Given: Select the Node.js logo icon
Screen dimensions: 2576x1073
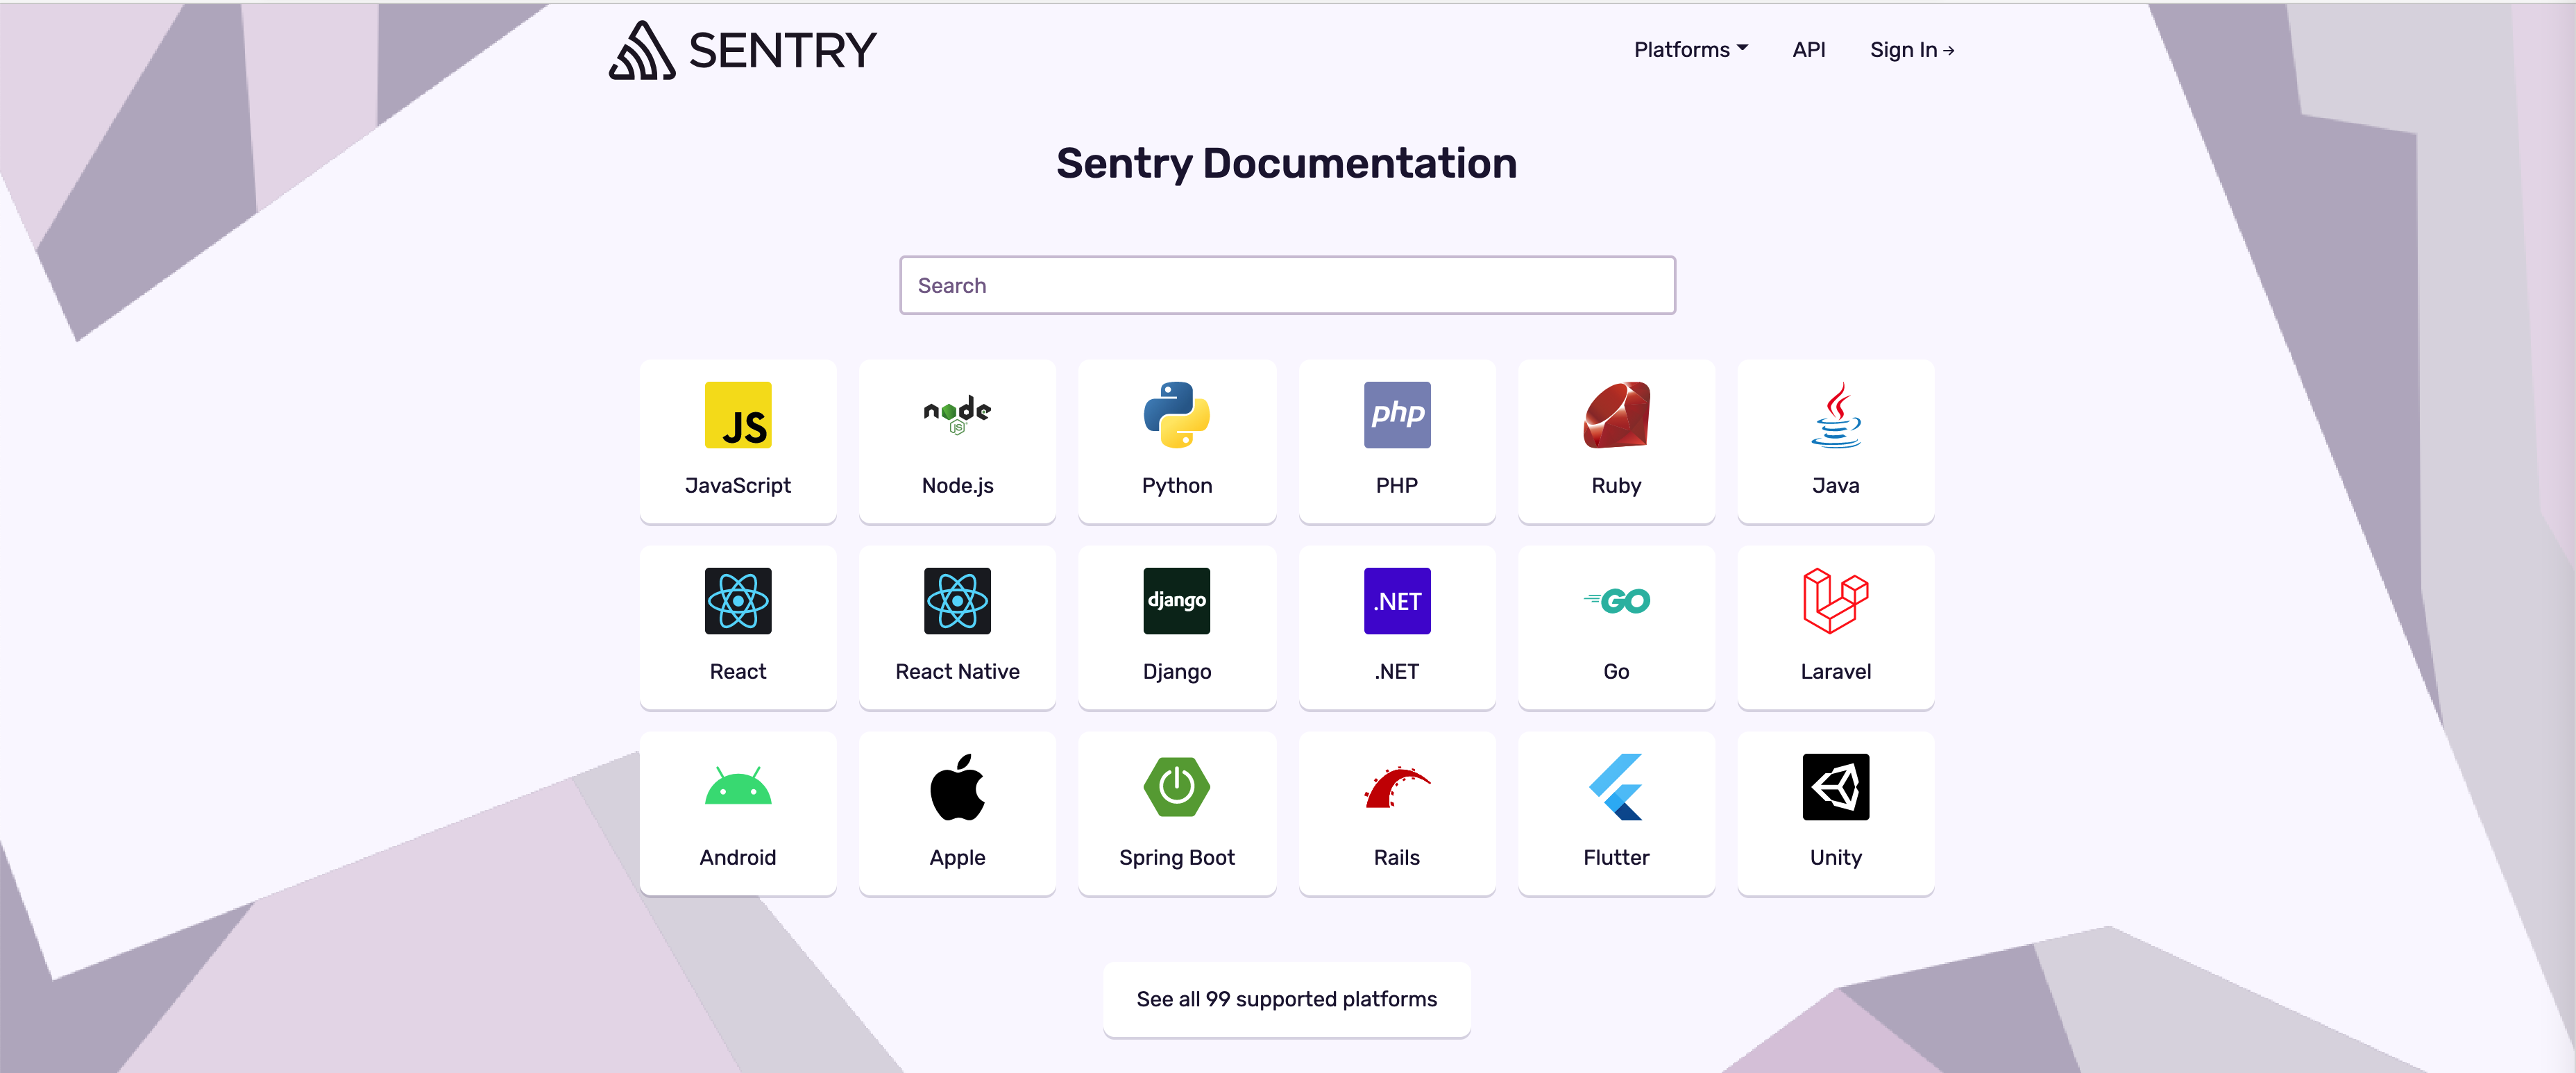Looking at the screenshot, I should [957, 415].
